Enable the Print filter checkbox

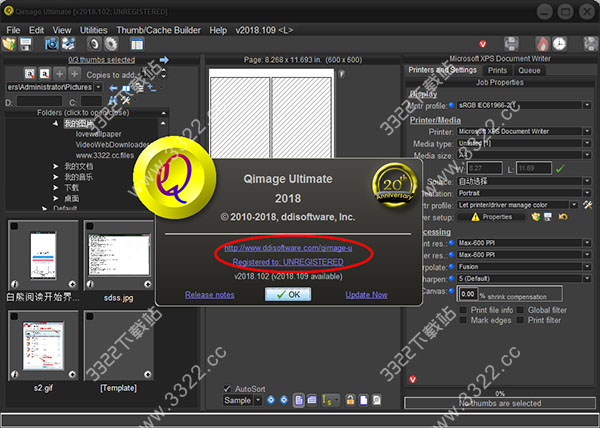tap(520, 320)
